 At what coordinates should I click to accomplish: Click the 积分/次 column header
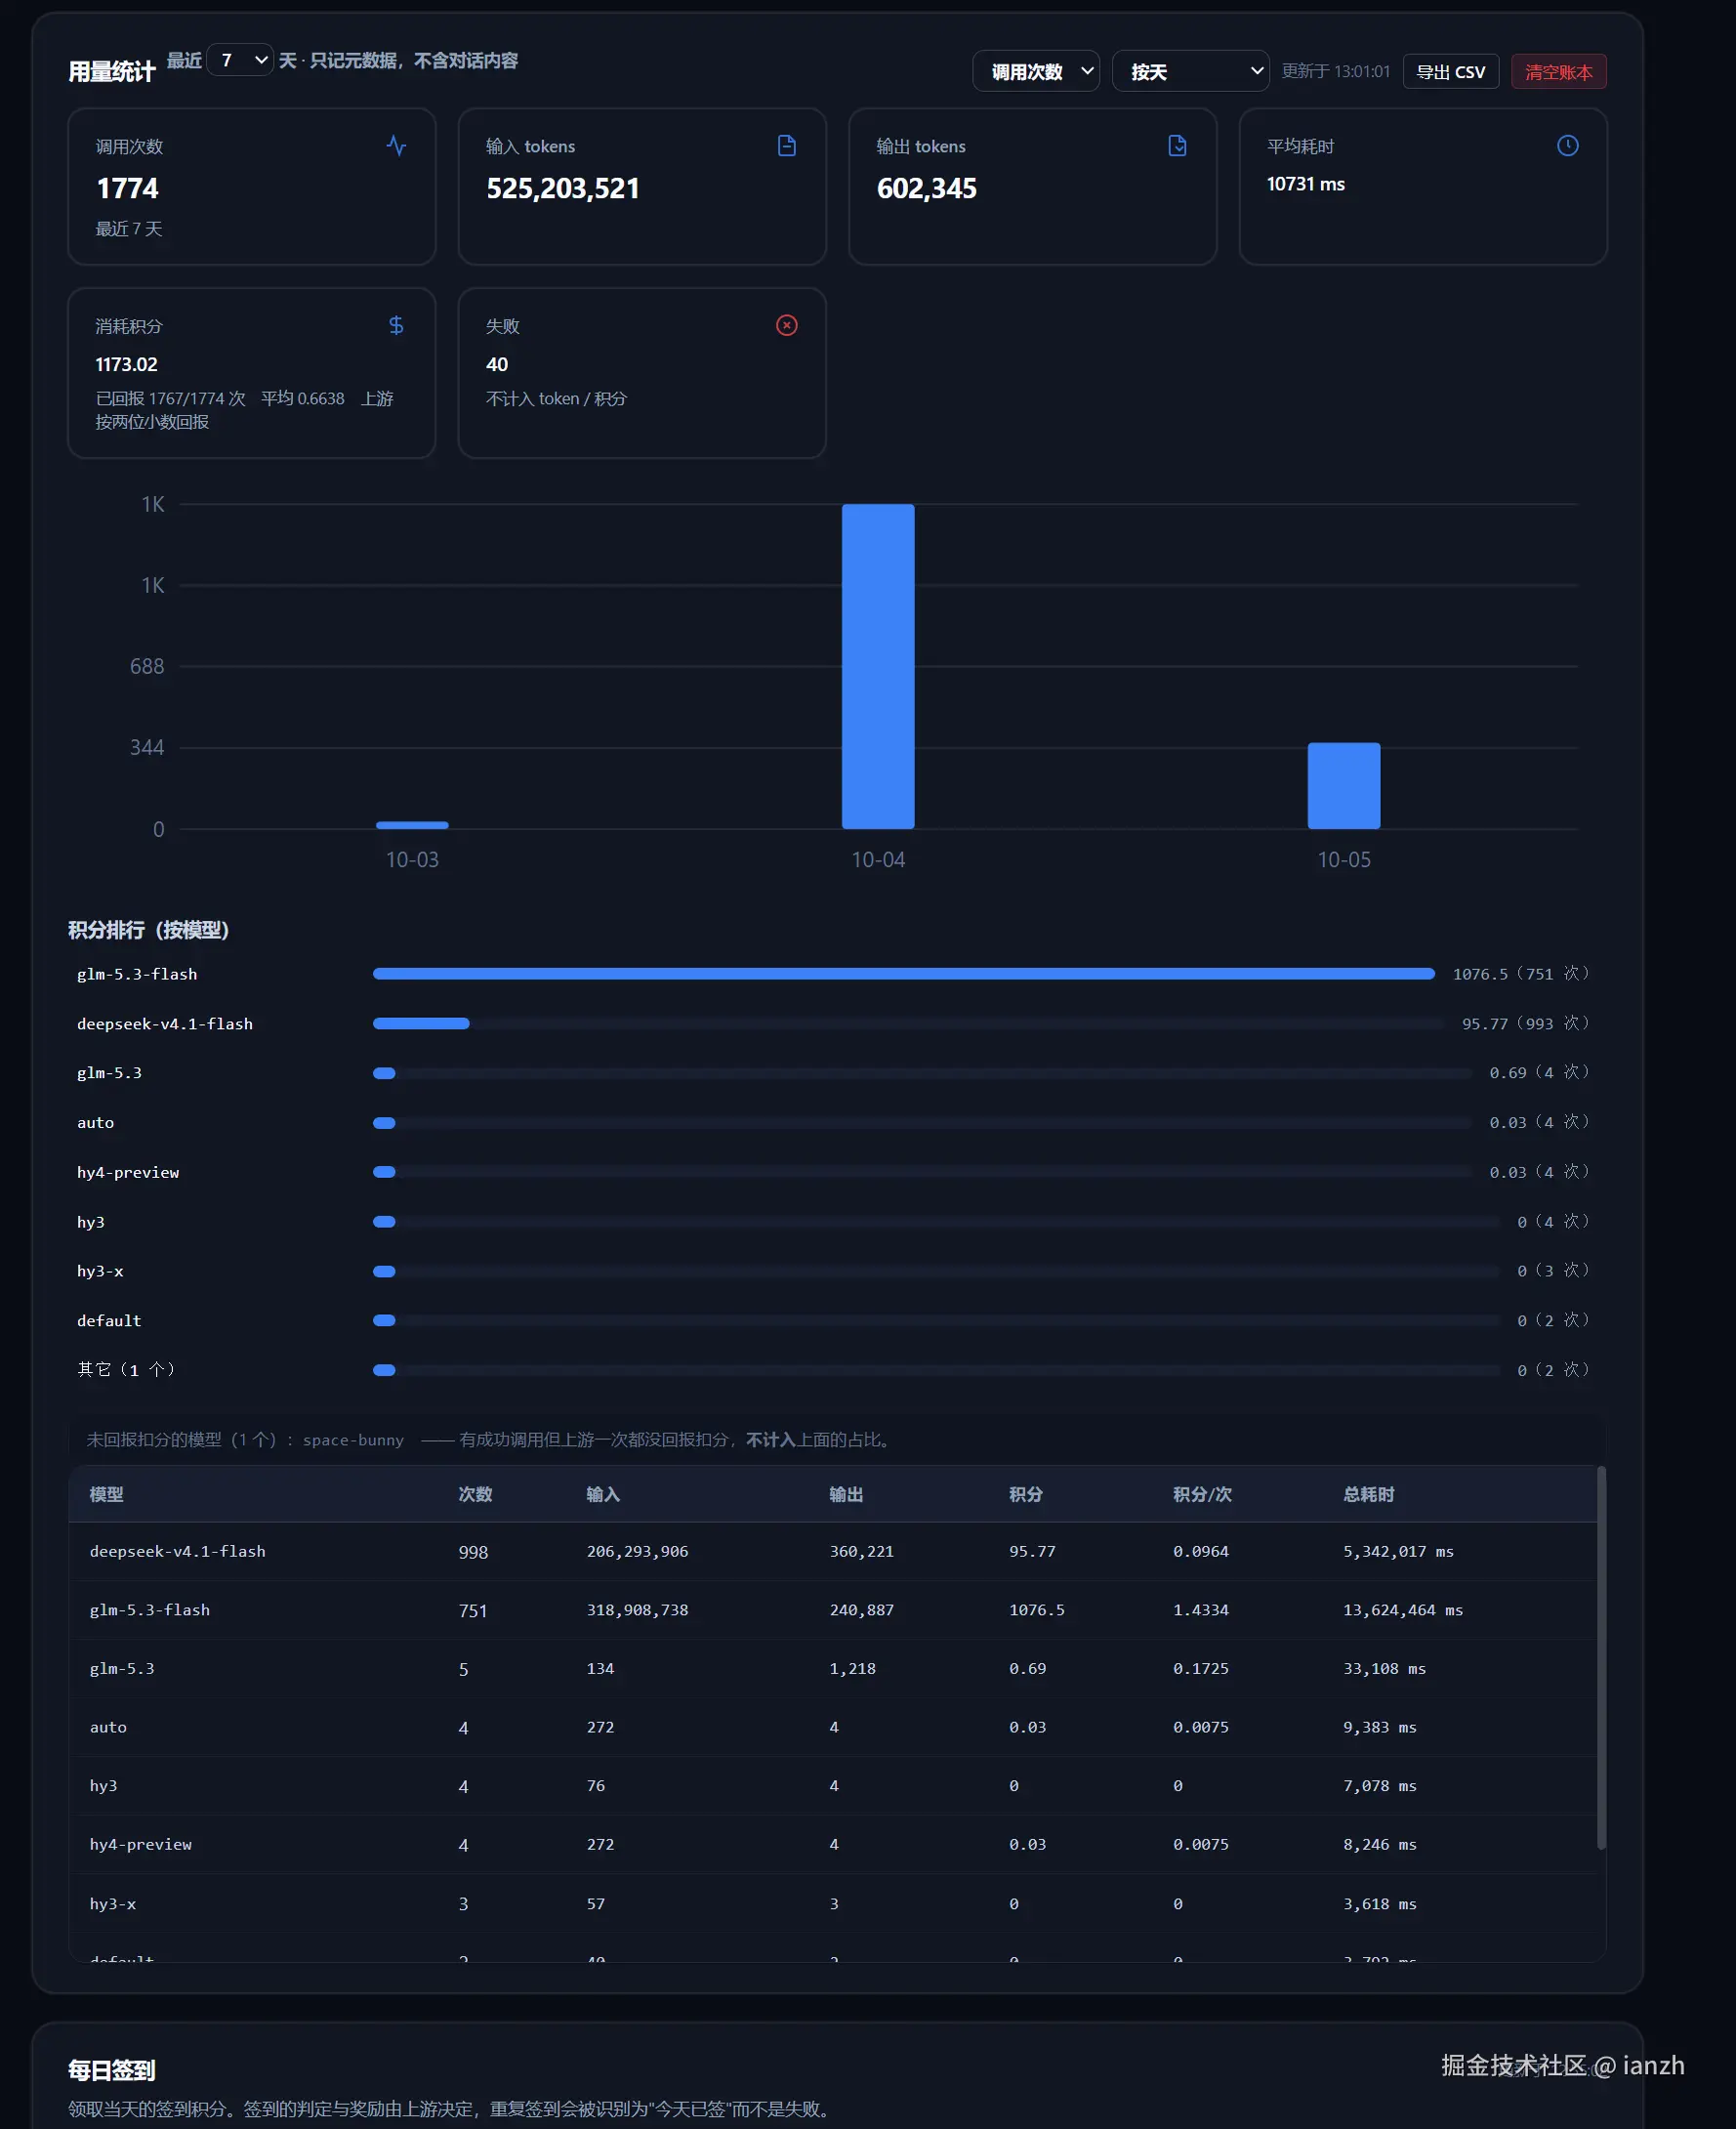(x=1202, y=1494)
